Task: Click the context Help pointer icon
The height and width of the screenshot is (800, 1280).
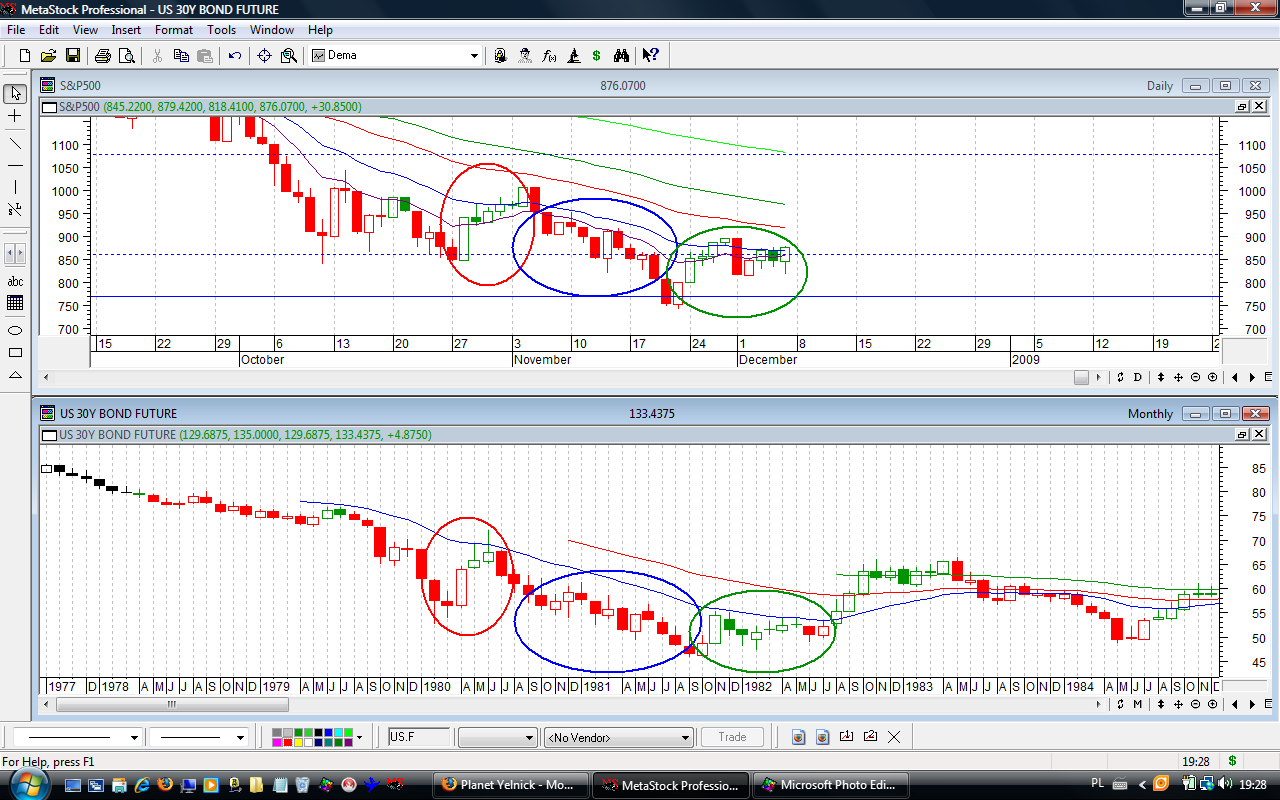Action: tap(650, 56)
